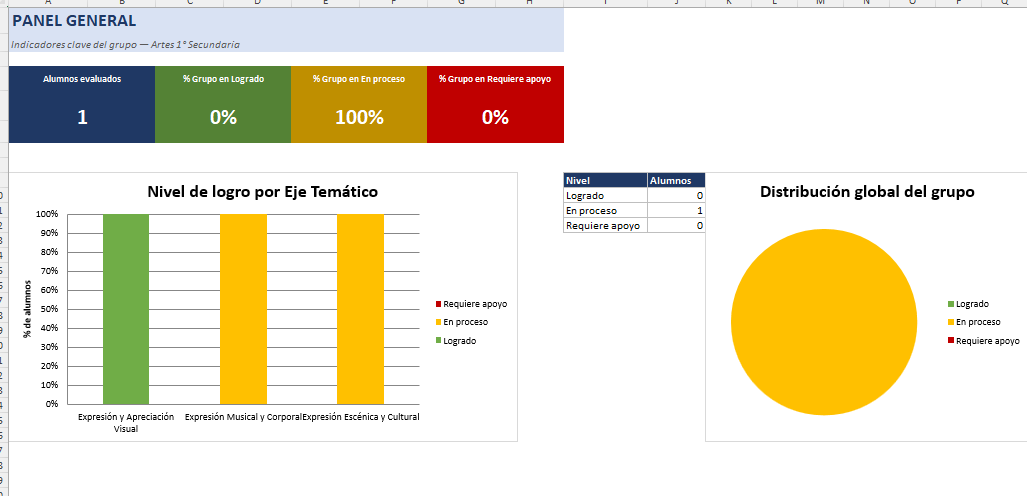This screenshot has height=496, width=1027.
Task: Click the Alumnos count 0 for Requiere apoyo row
Action: [676, 225]
